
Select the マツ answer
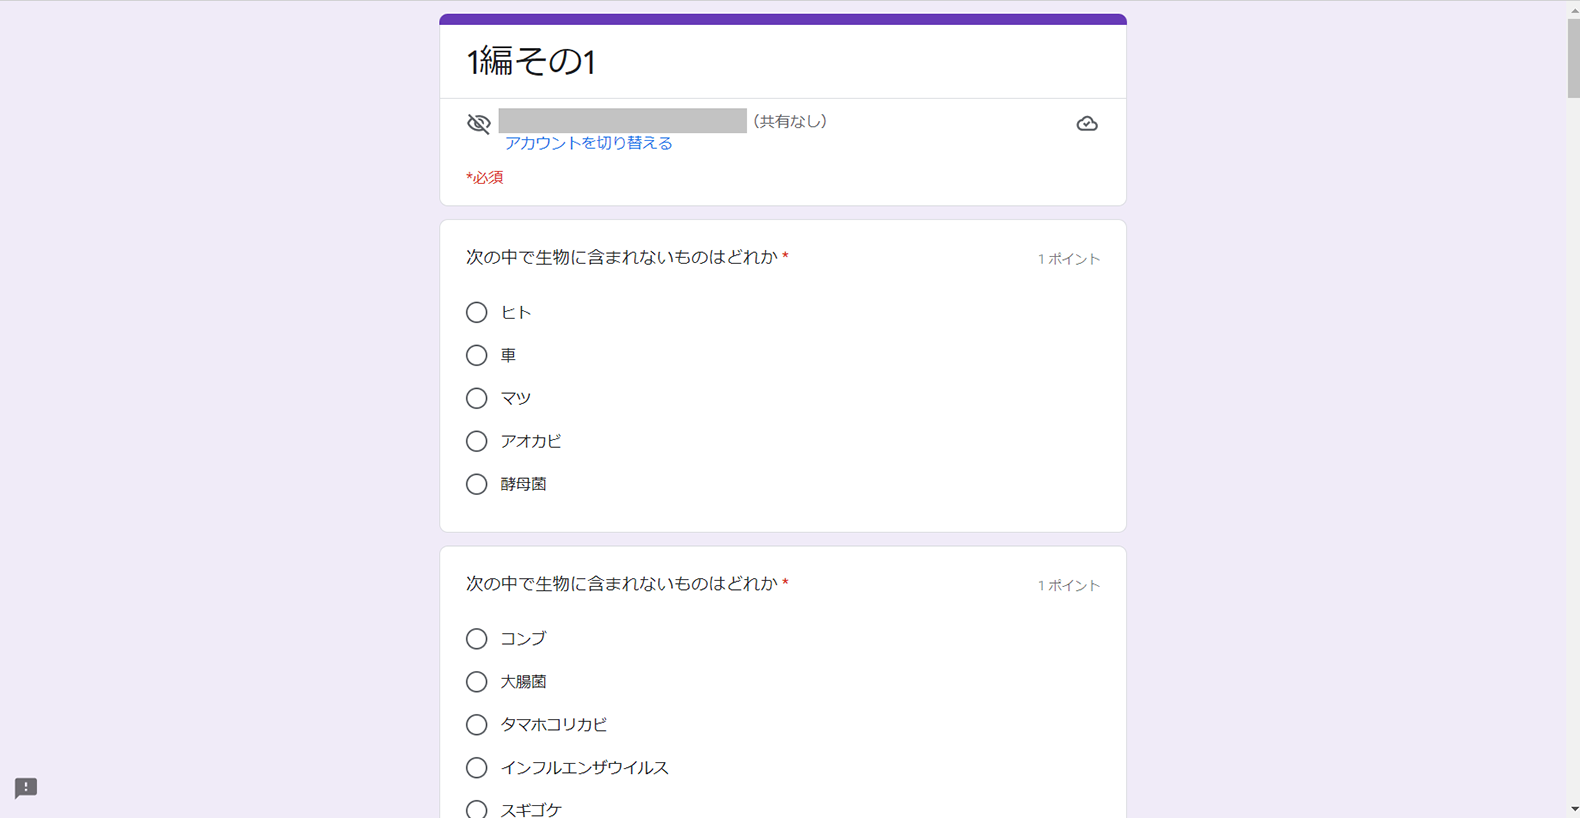477,399
